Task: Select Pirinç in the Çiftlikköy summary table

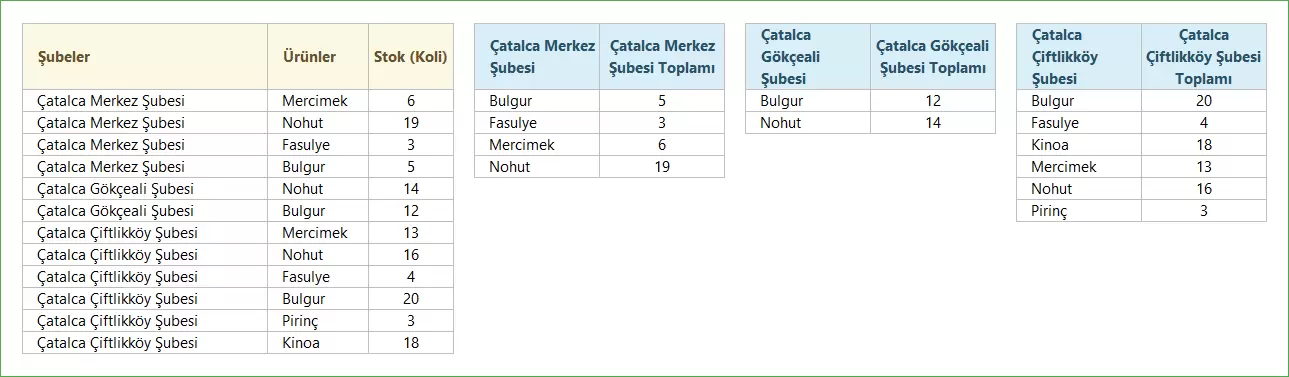Action: 1079,211
